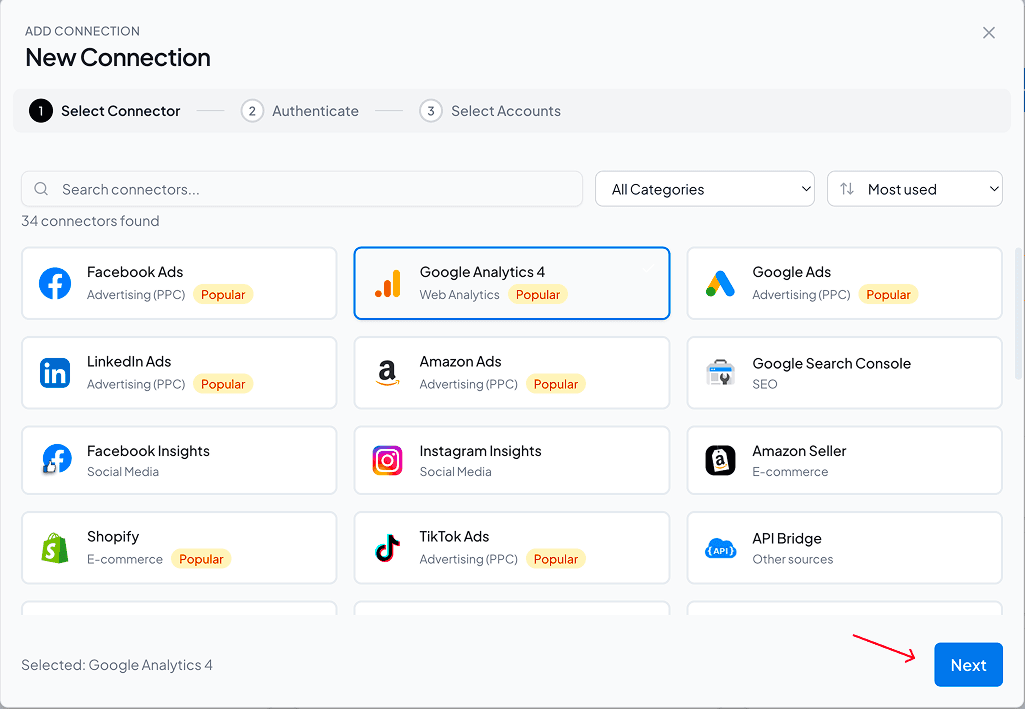Click the Instagram Insights logo icon
1025x709 pixels.
coord(388,461)
